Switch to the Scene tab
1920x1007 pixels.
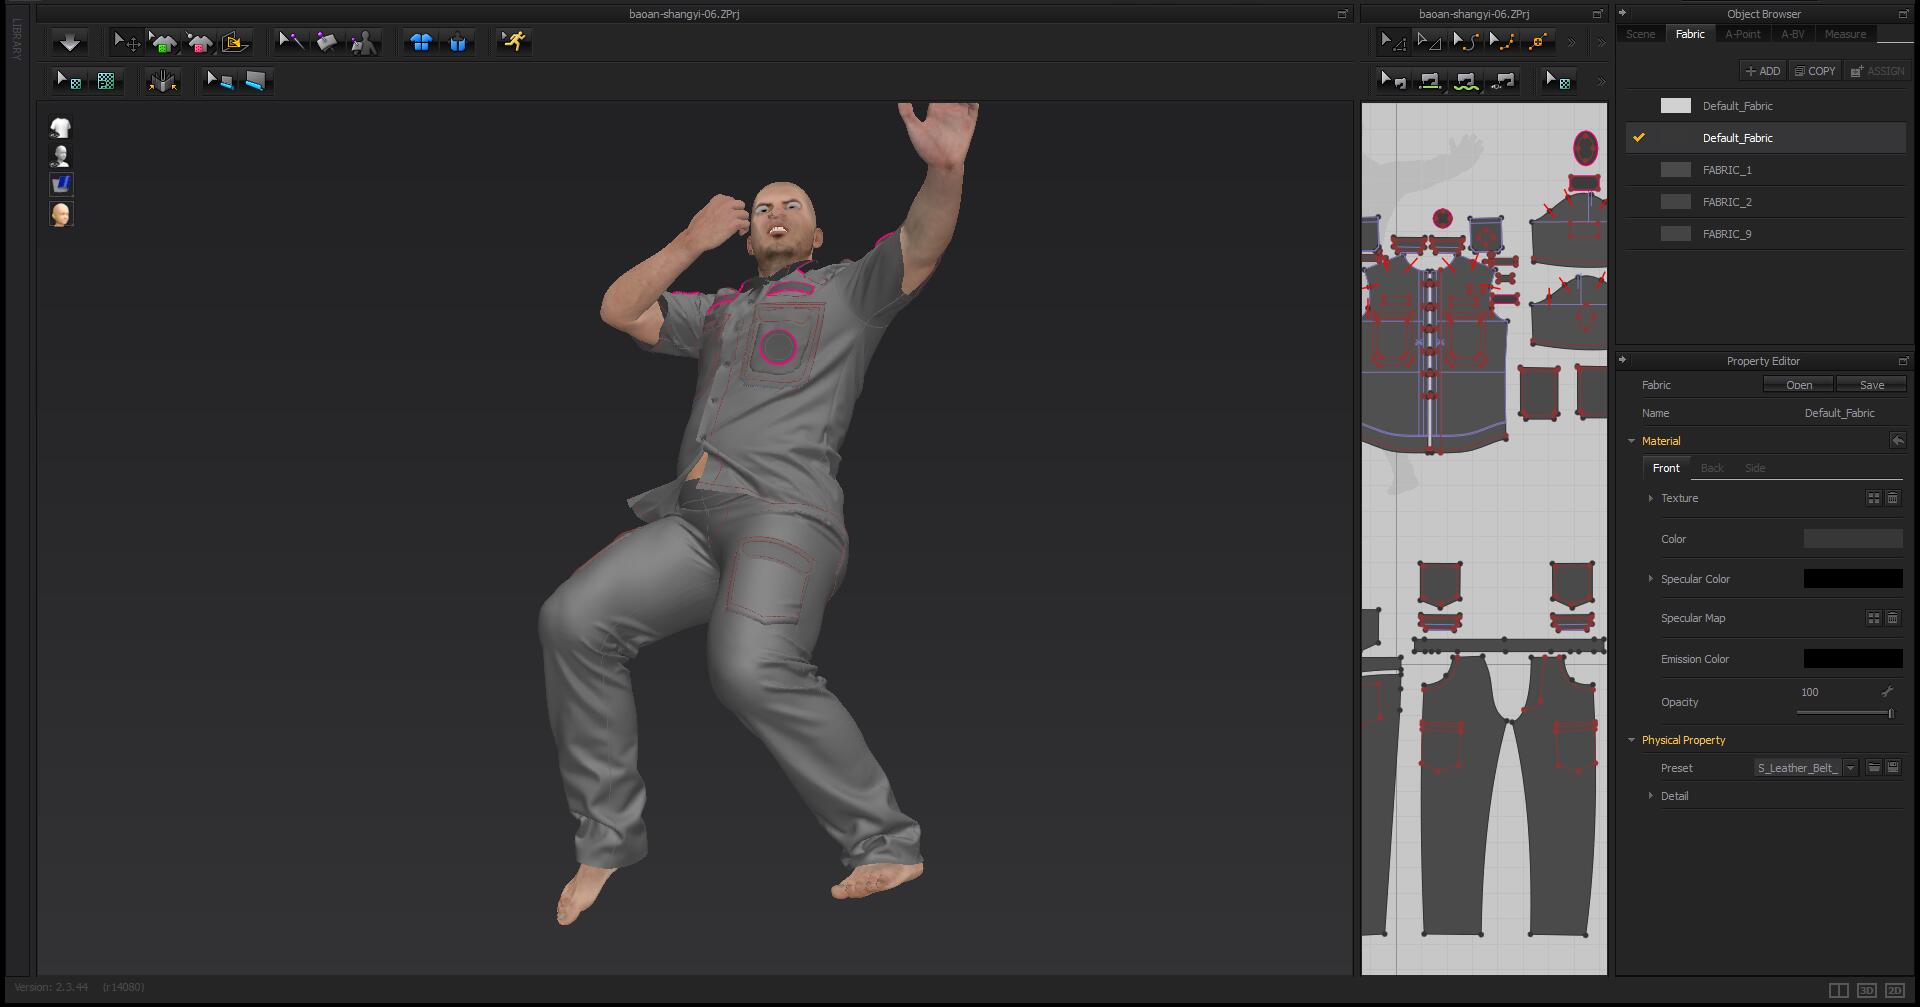1640,34
